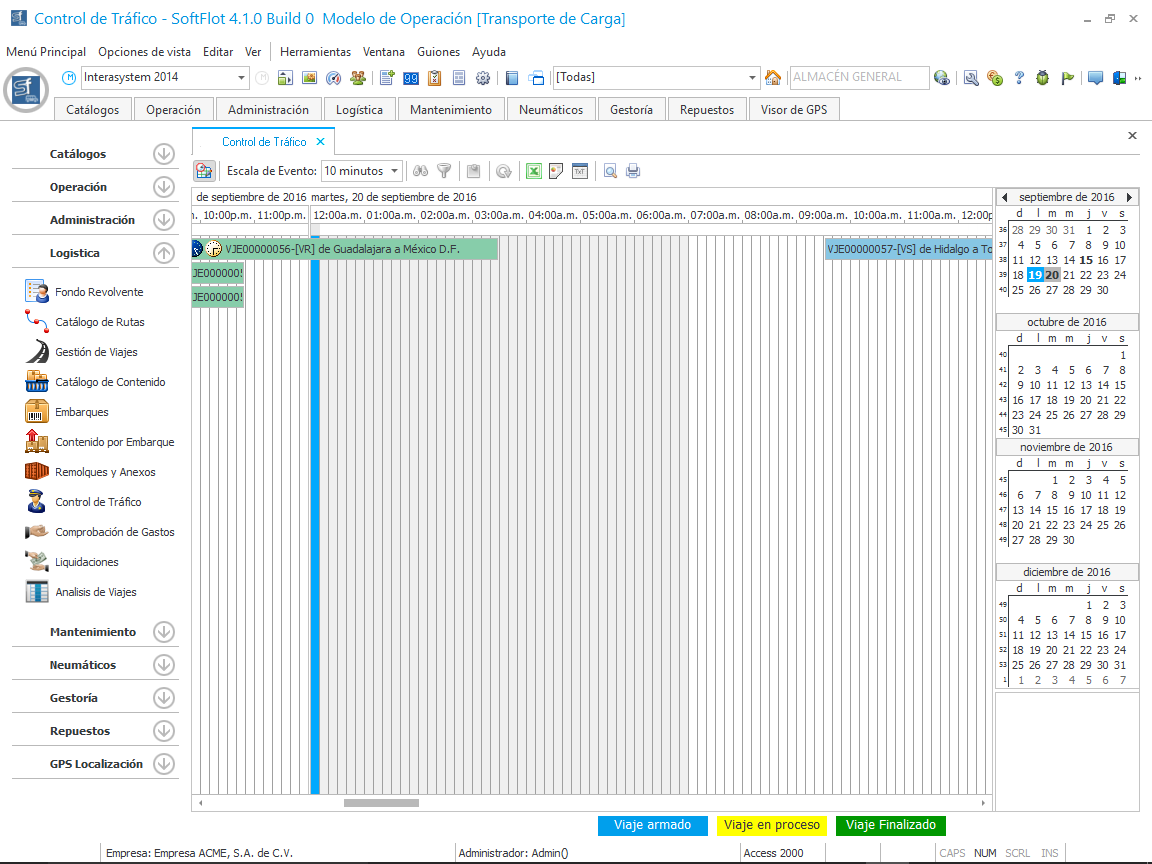Click next month arrow in calendar
Viewport: 1152px width, 864px height.
point(1130,197)
